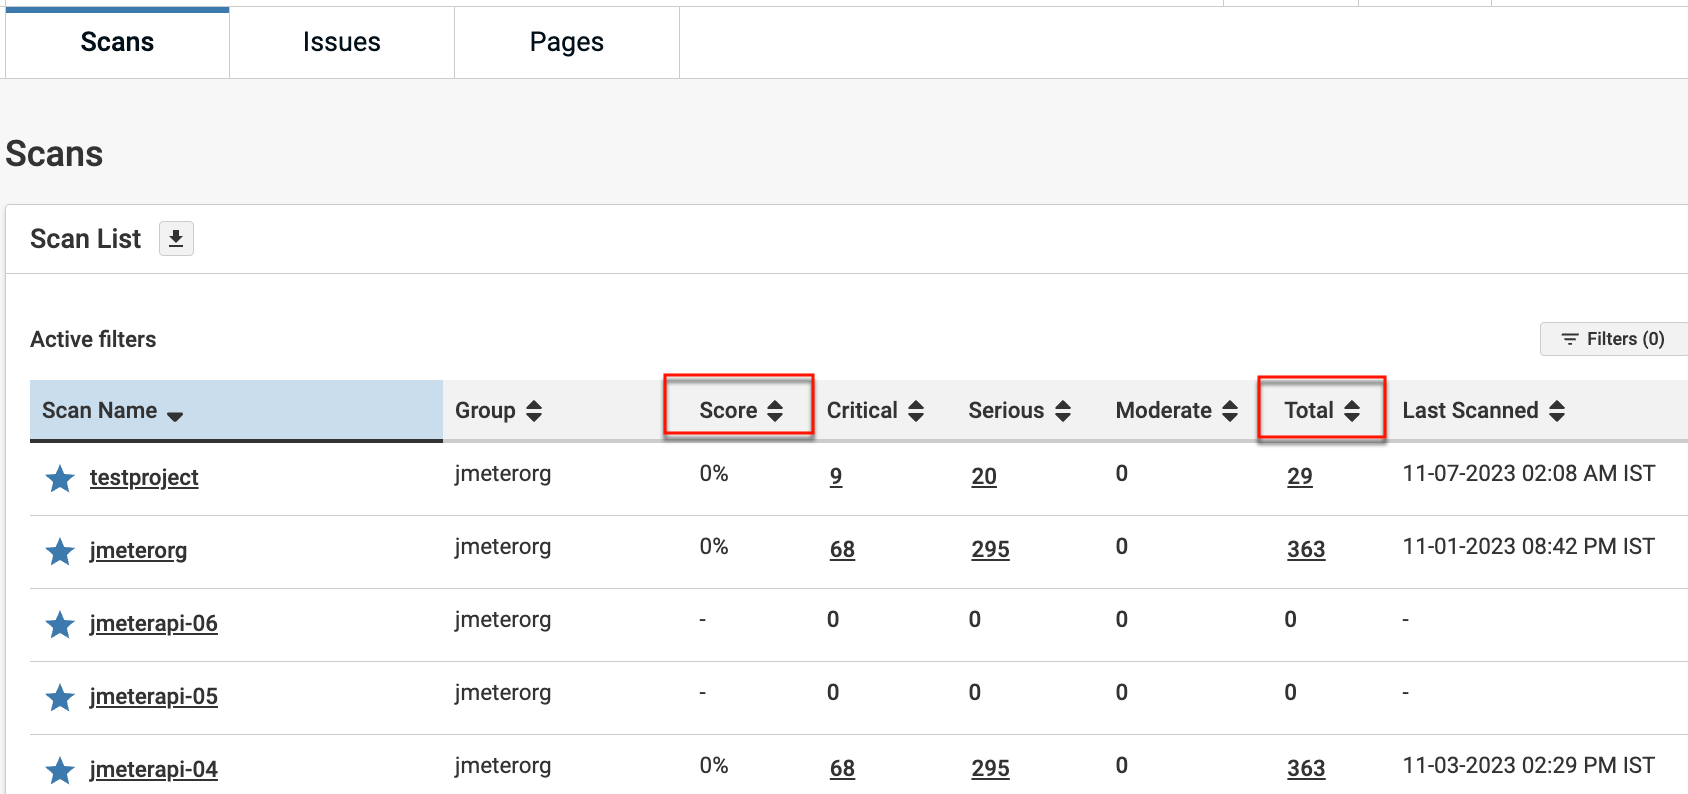The width and height of the screenshot is (1688, 794).
Task: Toggle favorite star for jmeterapi-06
Action: [x=60, y=625]
